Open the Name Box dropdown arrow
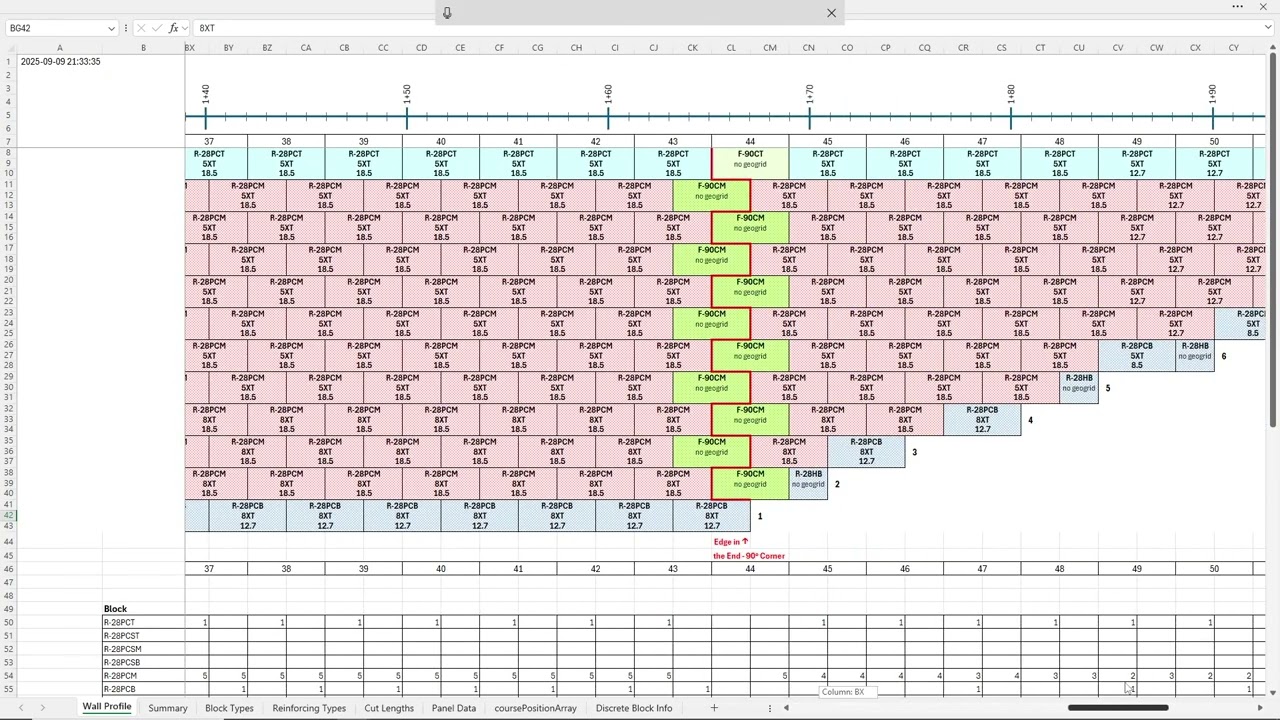This screenshot has height=720, width=1280. point(111,28)
